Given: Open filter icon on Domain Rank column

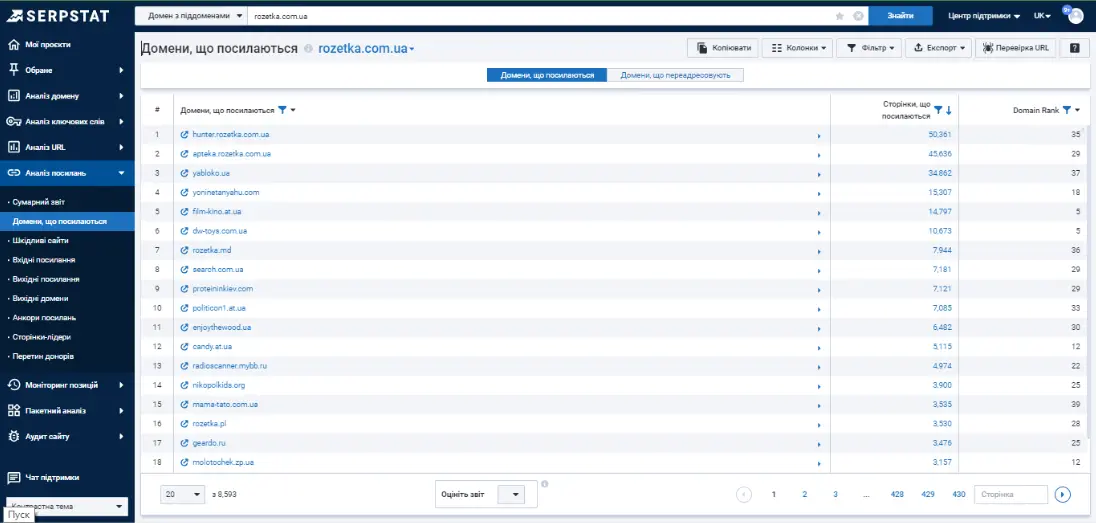Looking at the screenshot, I should click(x=1067, y=110).
